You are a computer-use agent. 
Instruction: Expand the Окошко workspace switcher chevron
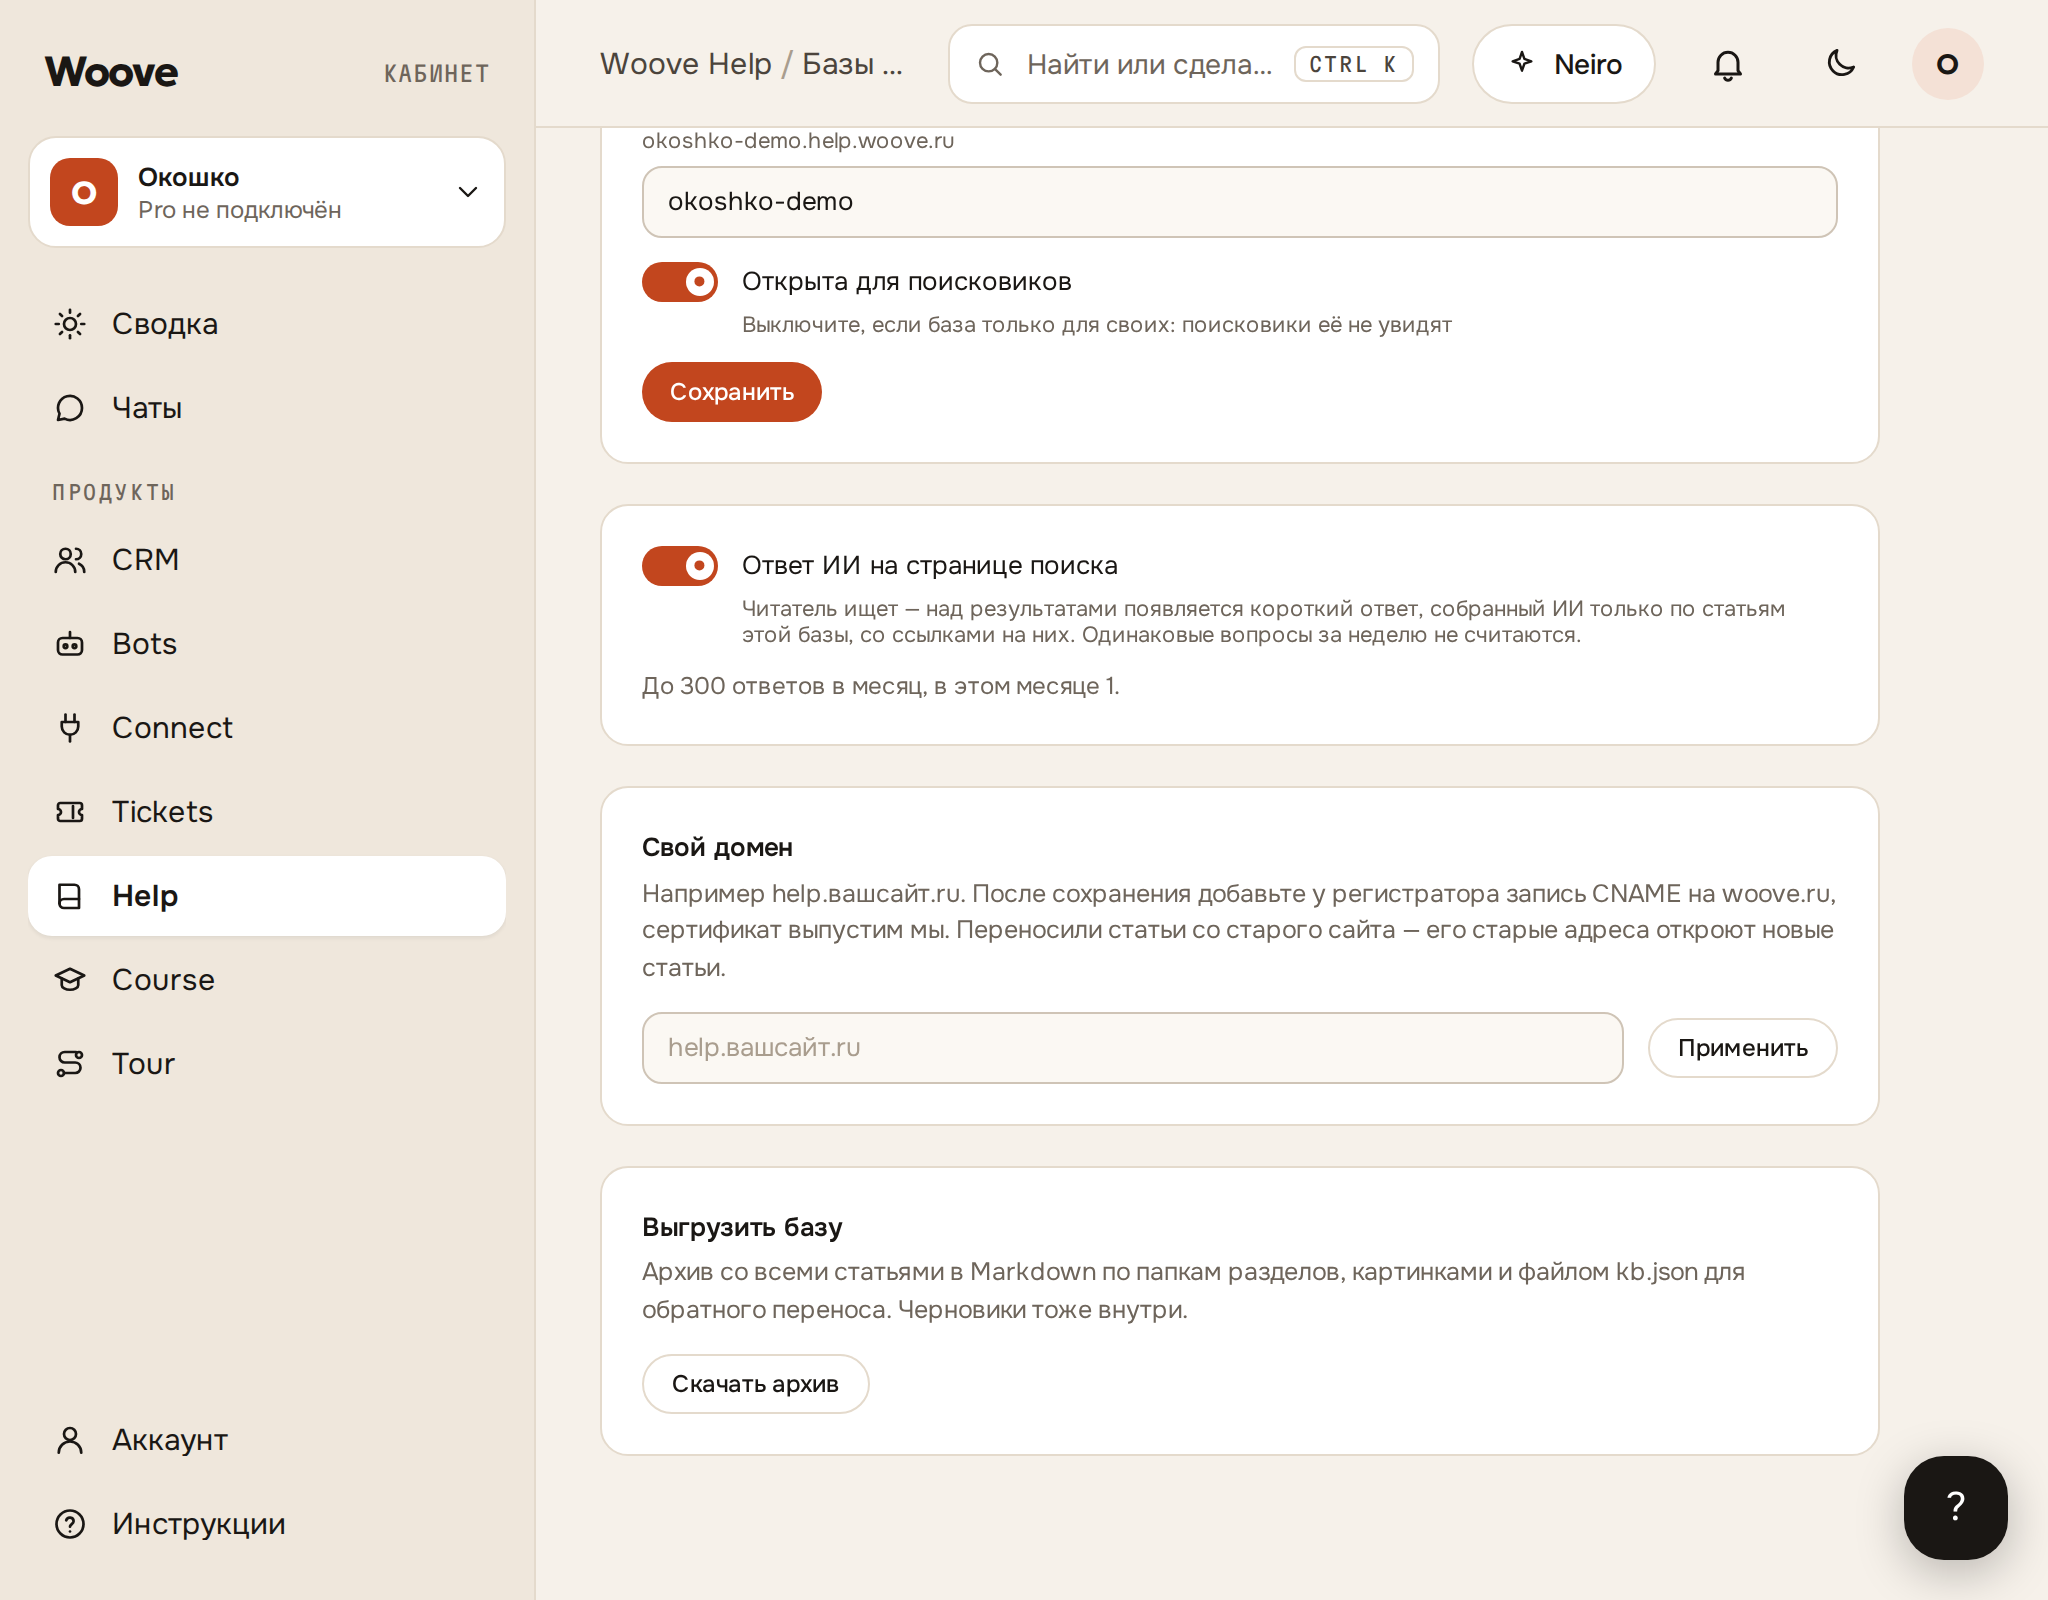[468, 192]
